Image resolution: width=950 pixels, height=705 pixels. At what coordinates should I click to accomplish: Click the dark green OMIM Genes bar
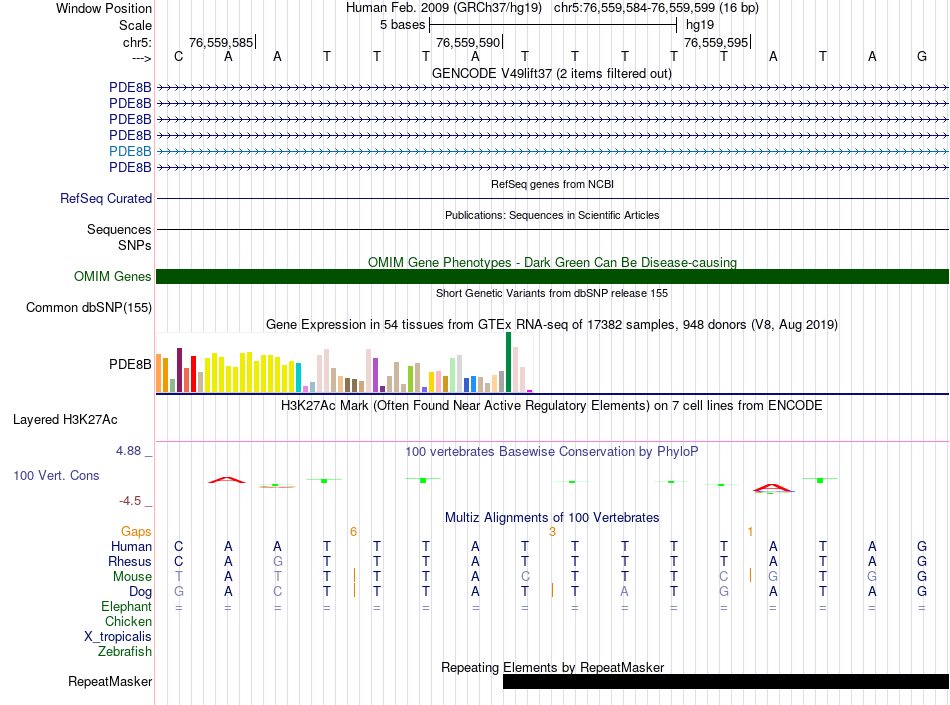pyautogui.click(x=552, y=277)
